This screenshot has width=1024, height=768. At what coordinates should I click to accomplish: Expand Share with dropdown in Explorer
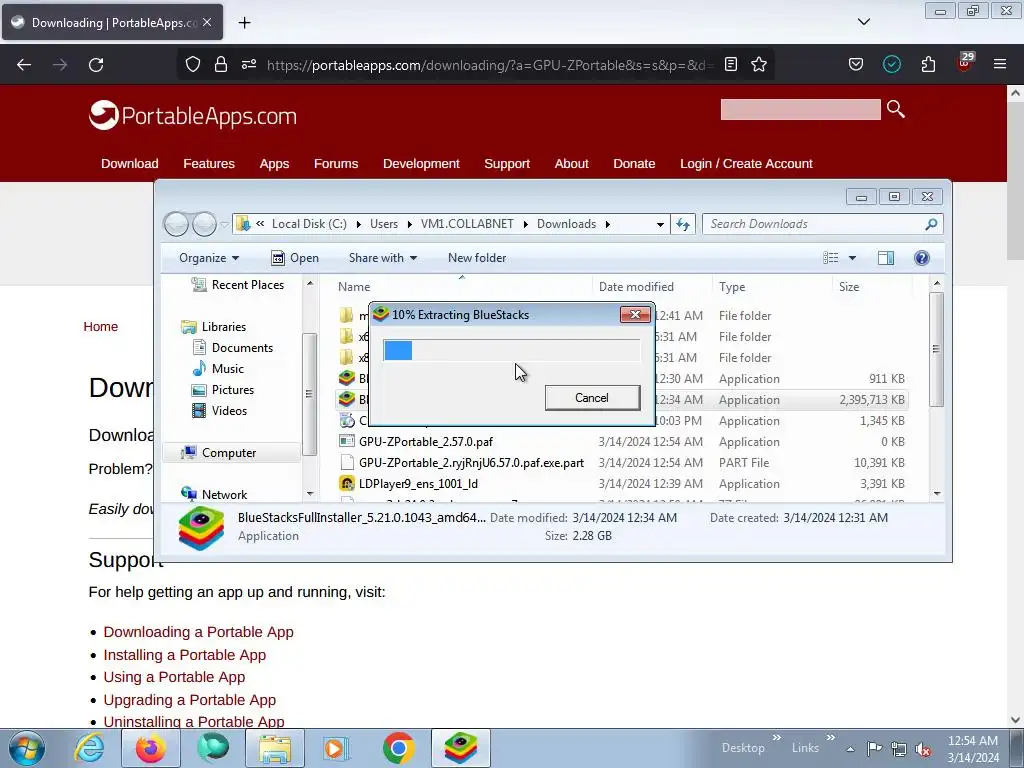383,258
